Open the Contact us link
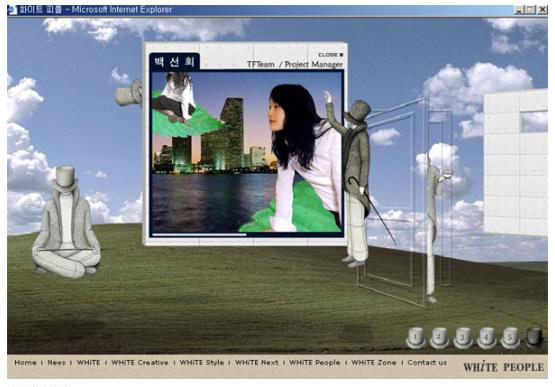This screenshot has height=387, width=555. click(x=427, y=363)
